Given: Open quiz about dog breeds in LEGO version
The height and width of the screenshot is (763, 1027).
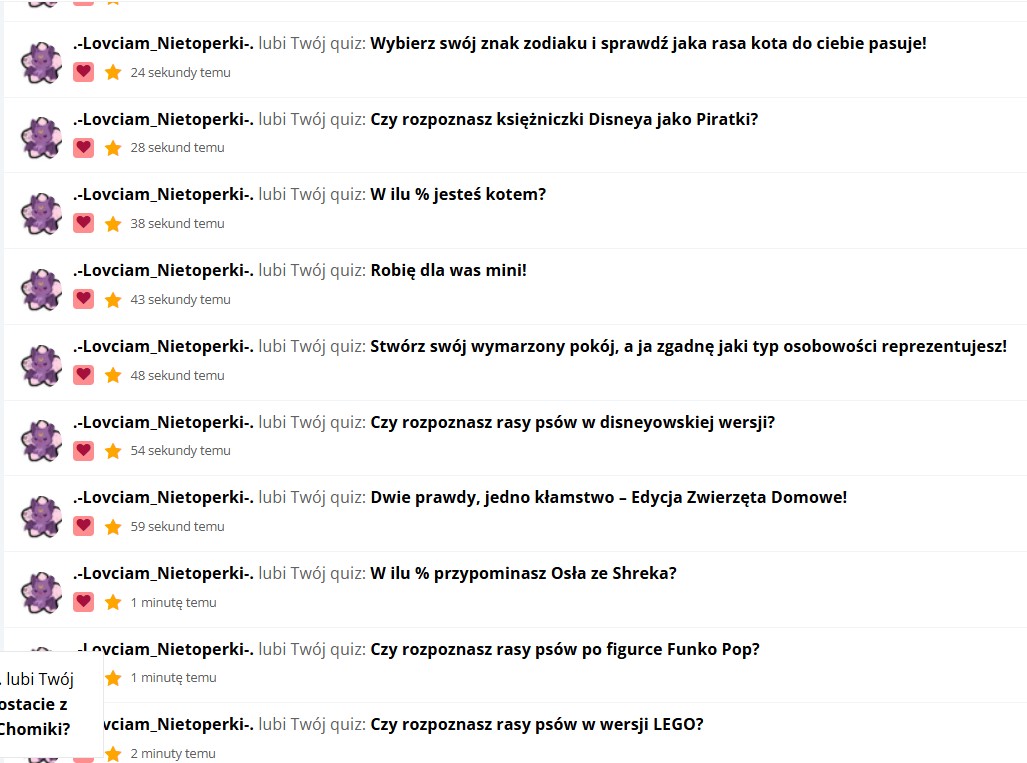Looking at the screenshot, I should click(537, 725).
